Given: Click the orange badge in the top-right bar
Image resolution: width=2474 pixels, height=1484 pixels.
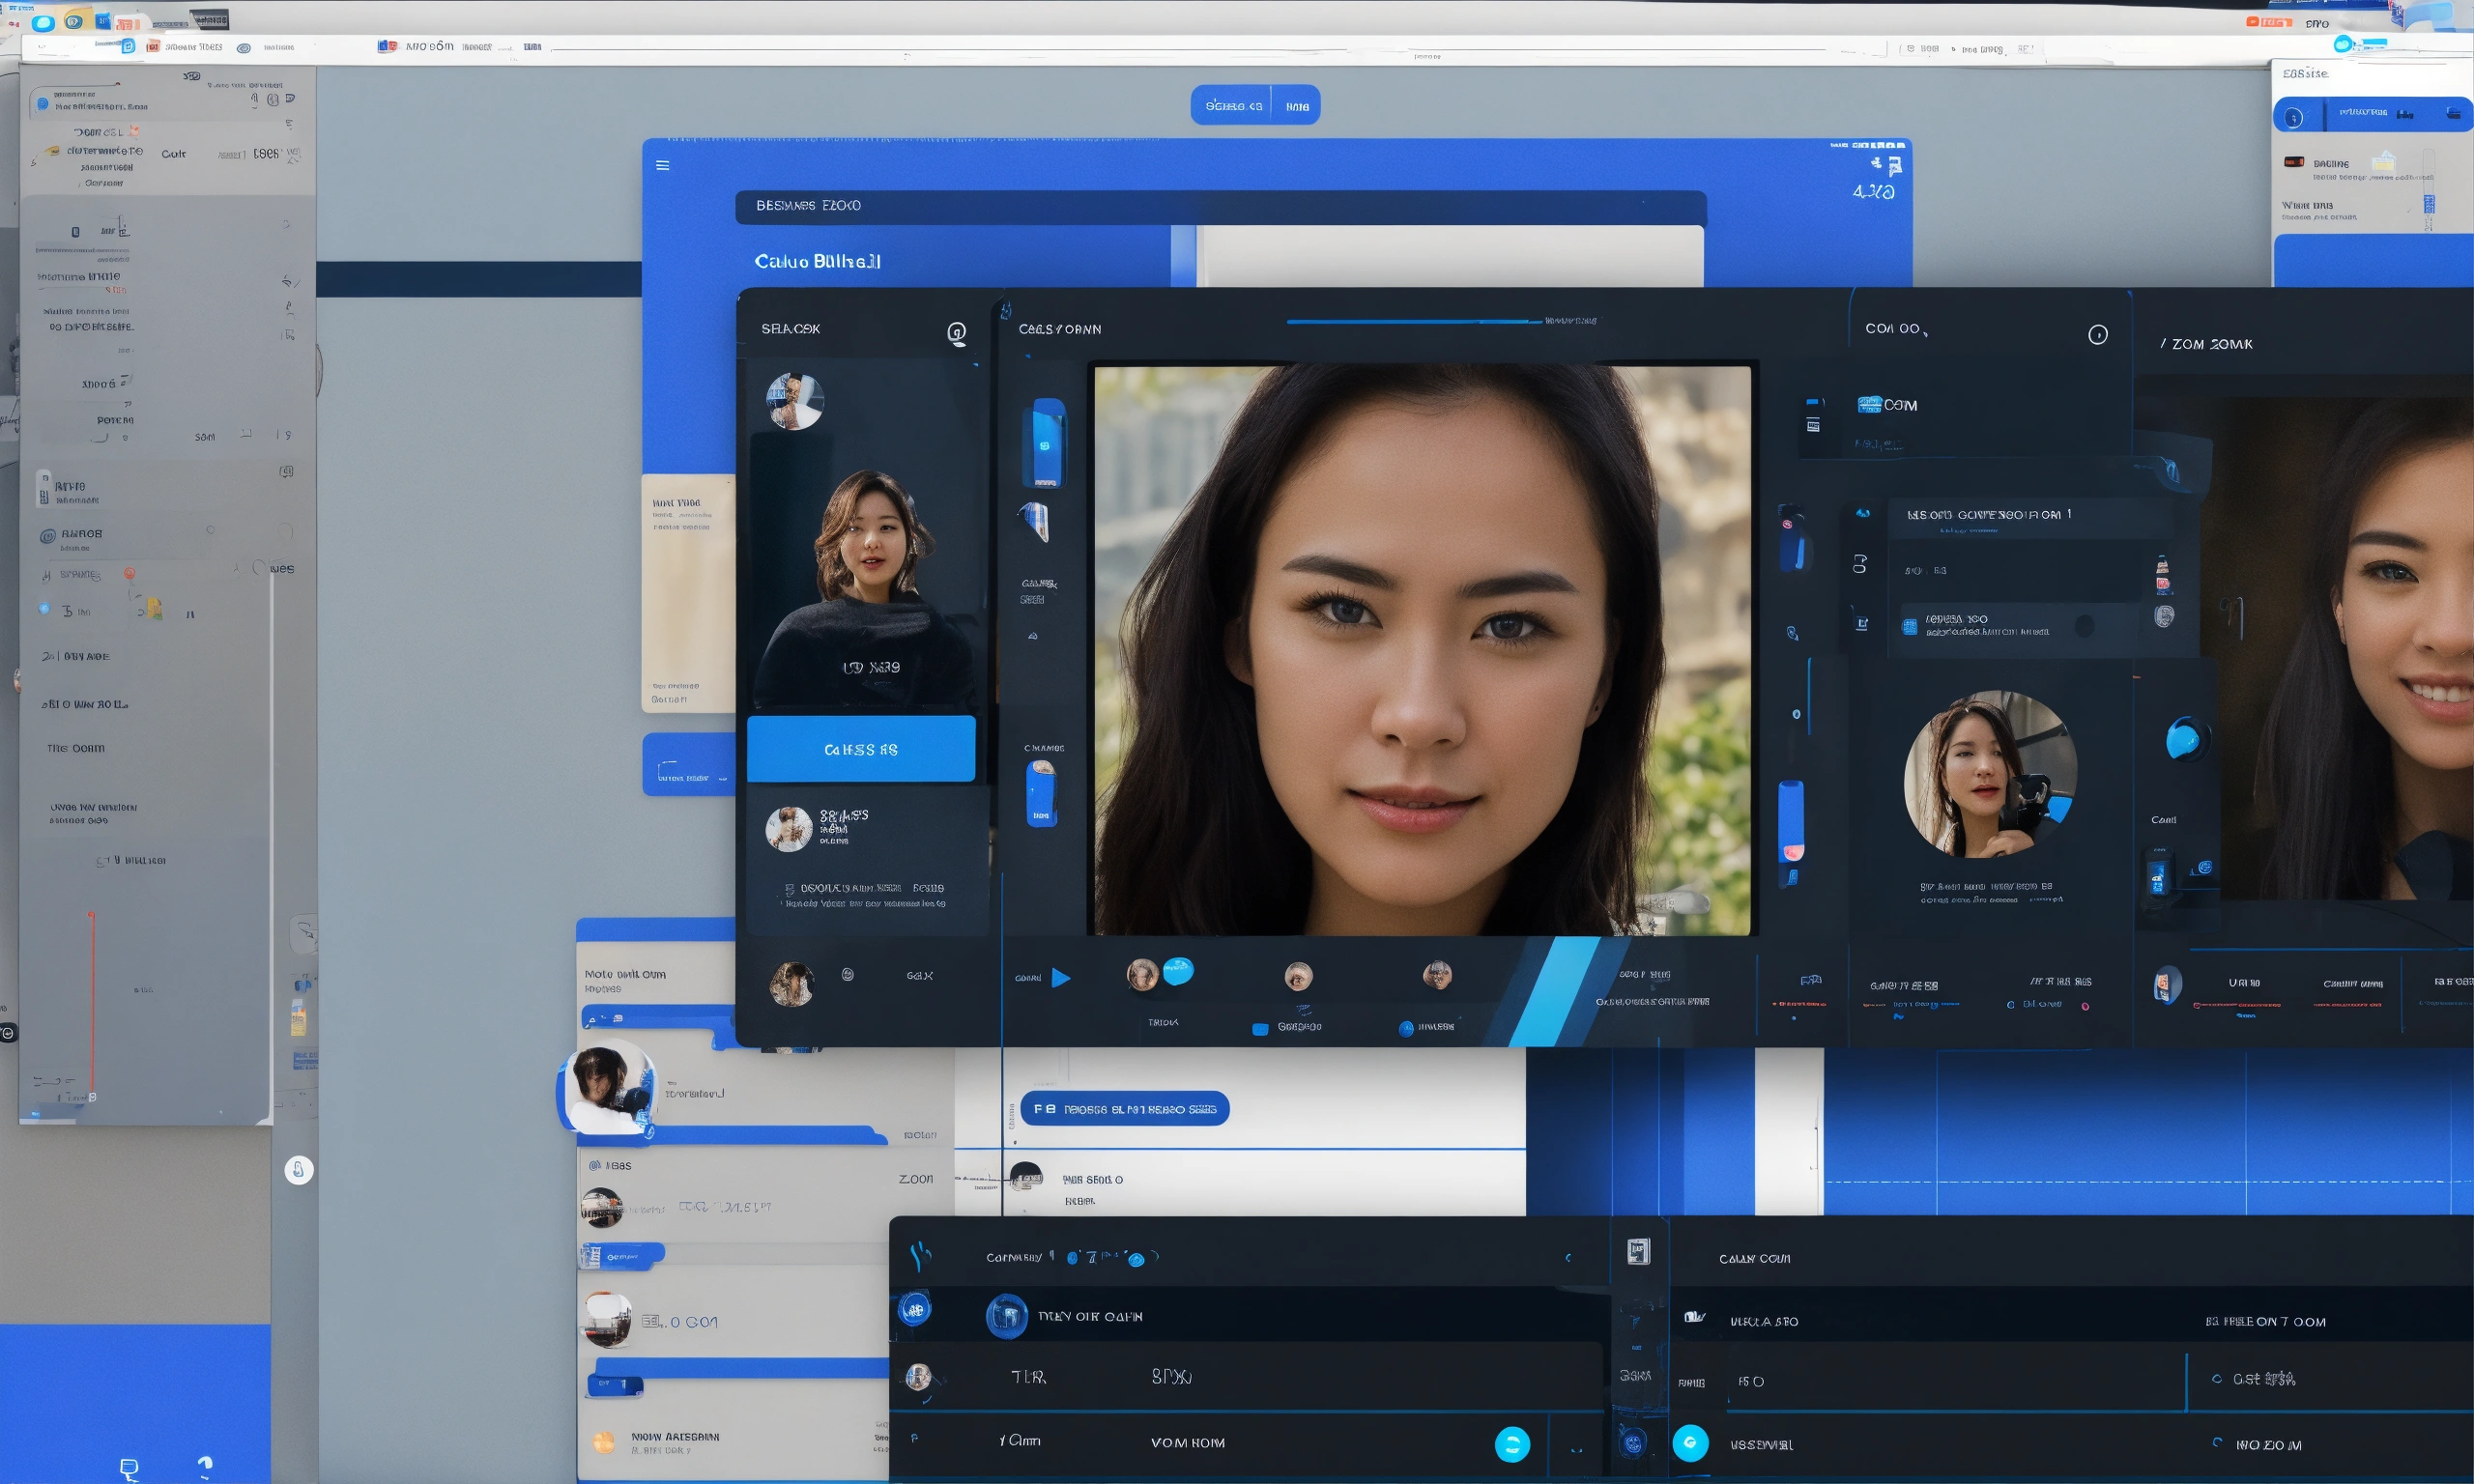Looking at the screenshot, I should click(x=2268, y=22).
